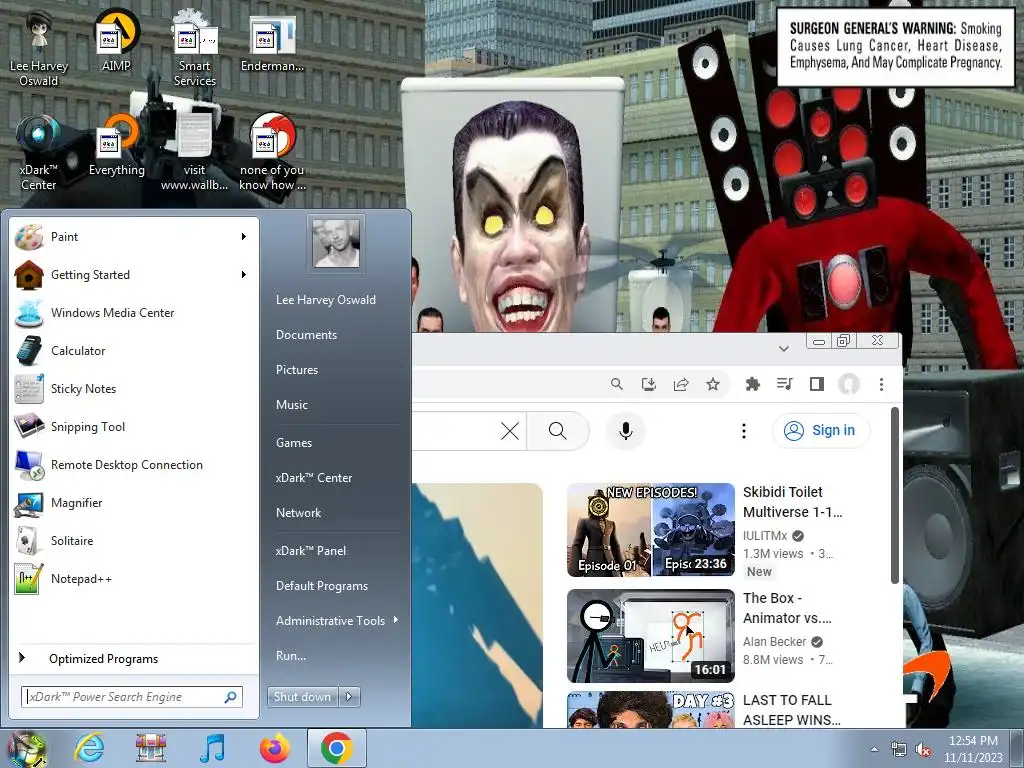Viewport: 1024px width, 768px height.
Task: Open Chrome extensions puzzle icon
Action: pyautogui.click(x=752, y=384)
